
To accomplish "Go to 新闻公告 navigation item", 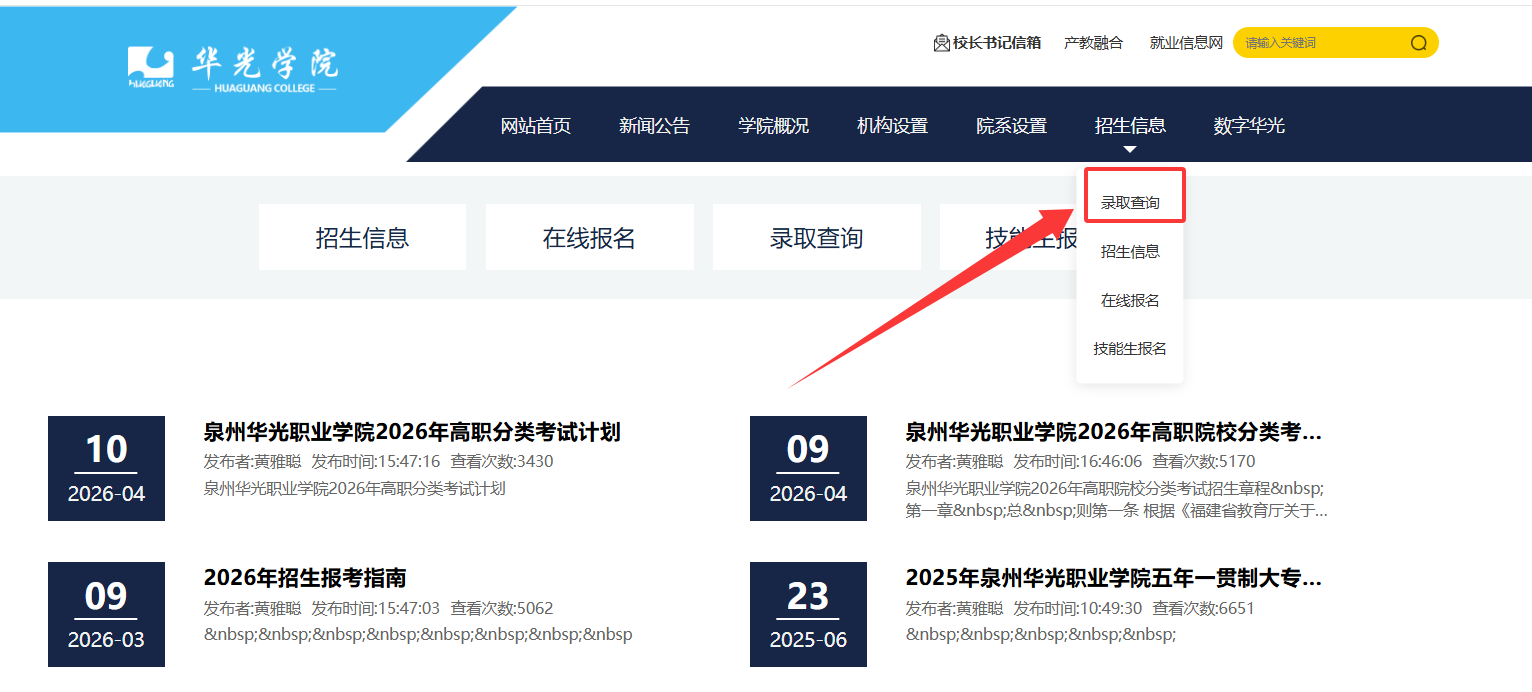I will [x=654, y=126].
